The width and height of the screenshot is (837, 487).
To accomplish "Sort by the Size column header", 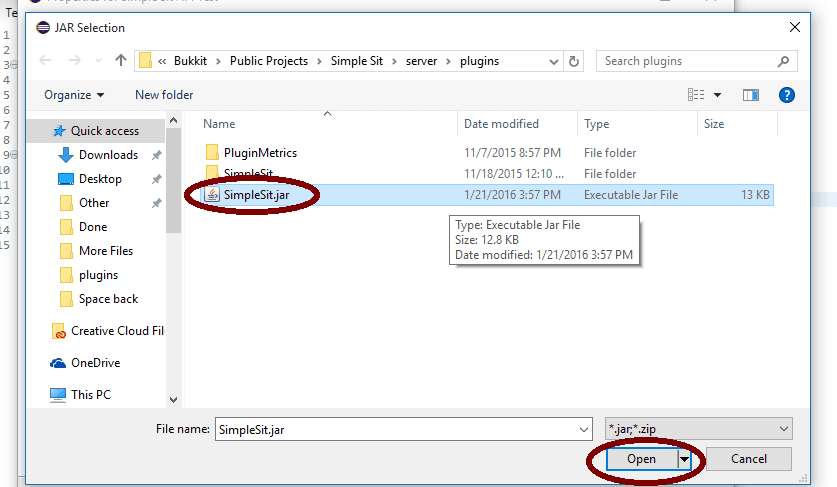I will pyautogui.click(x=714, y=124).
